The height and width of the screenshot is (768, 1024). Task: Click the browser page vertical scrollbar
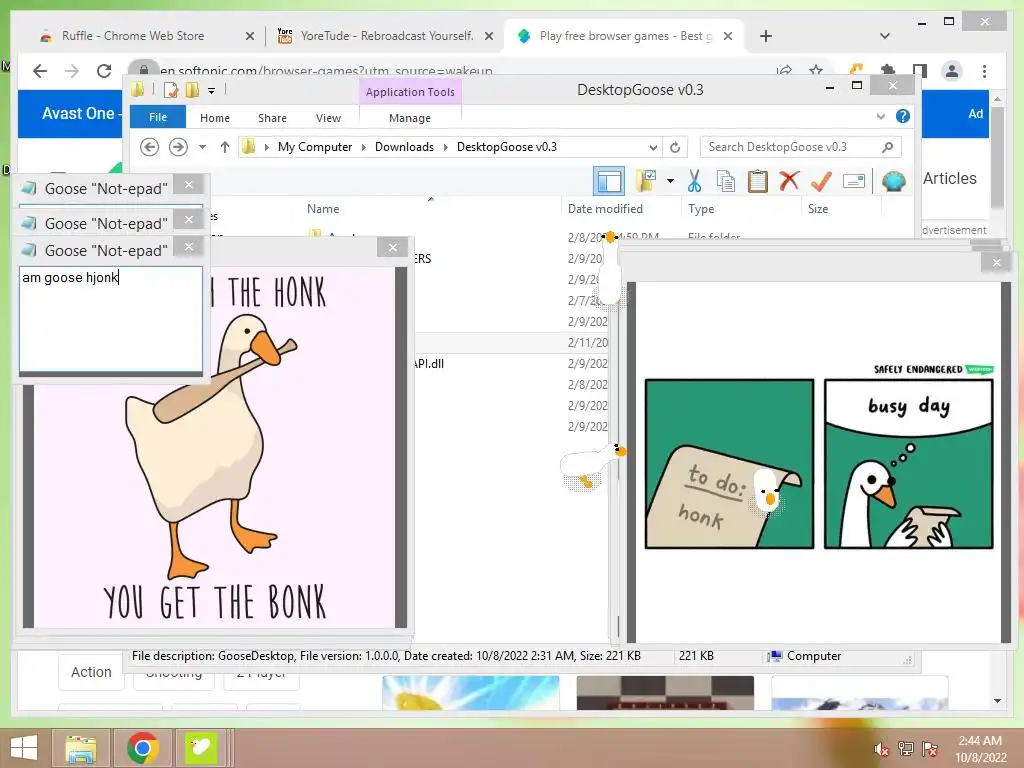(x=997, y=158)
